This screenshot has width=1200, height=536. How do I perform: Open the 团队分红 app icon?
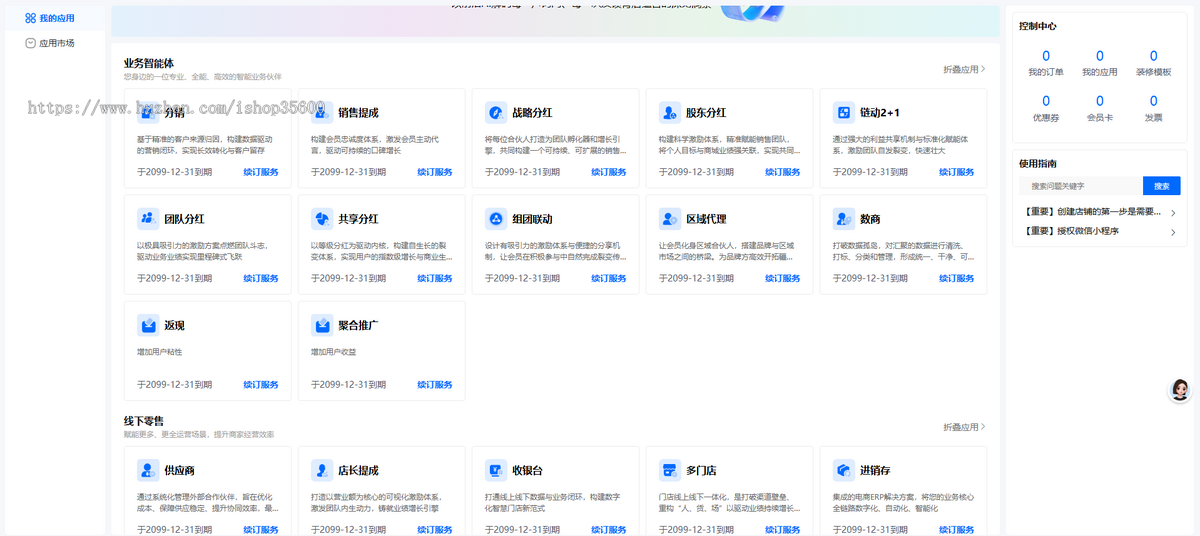coord(148,219)
